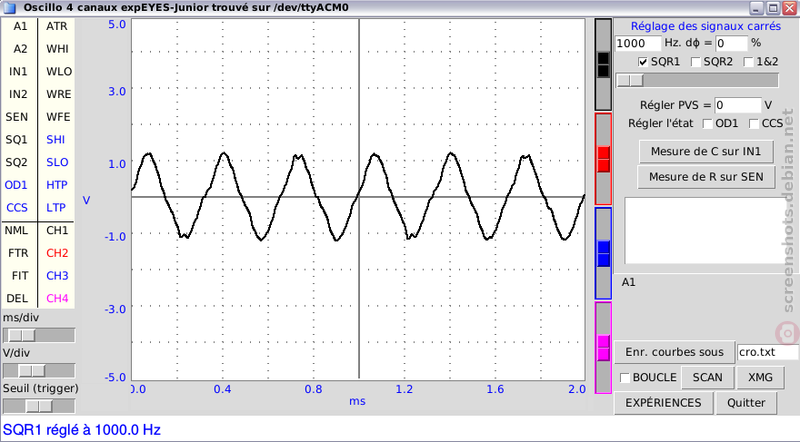
Task: Select the IN1 input label
Action: pyautogui.click(x=18, y=71)
